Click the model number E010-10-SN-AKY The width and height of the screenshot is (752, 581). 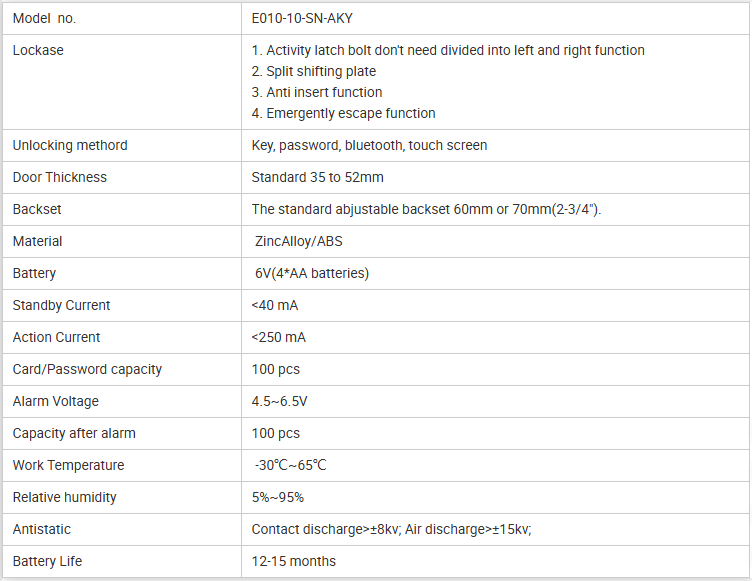coord(304,18)
